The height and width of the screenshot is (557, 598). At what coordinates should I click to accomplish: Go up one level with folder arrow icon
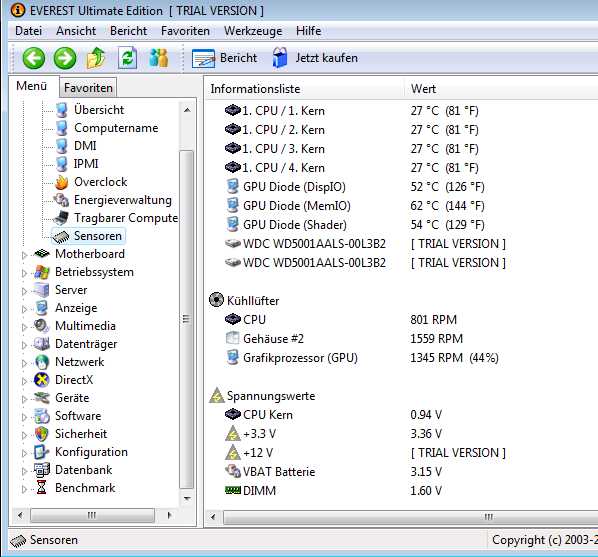96,58
